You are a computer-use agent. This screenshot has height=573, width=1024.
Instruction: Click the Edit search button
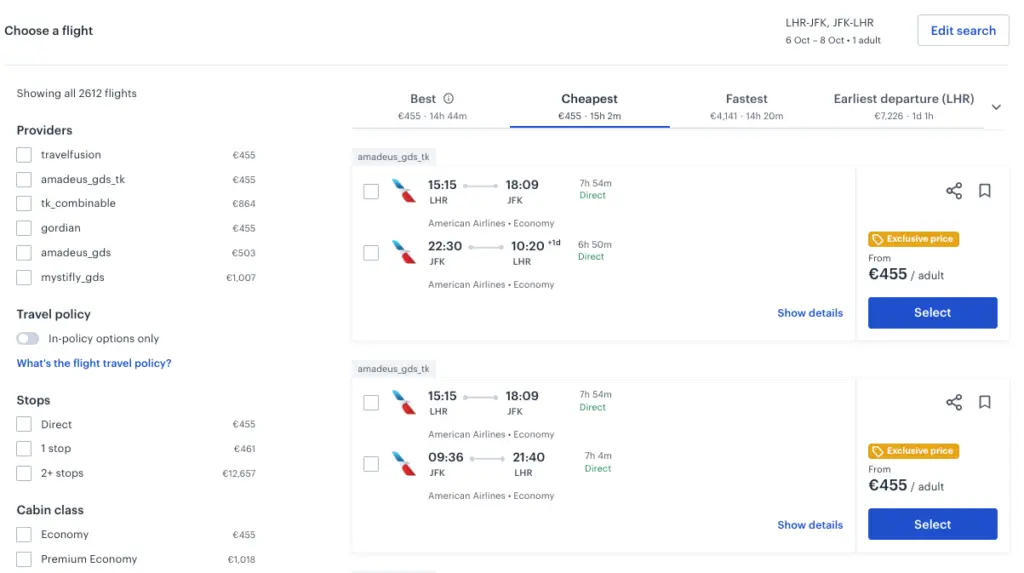(963, 31)
